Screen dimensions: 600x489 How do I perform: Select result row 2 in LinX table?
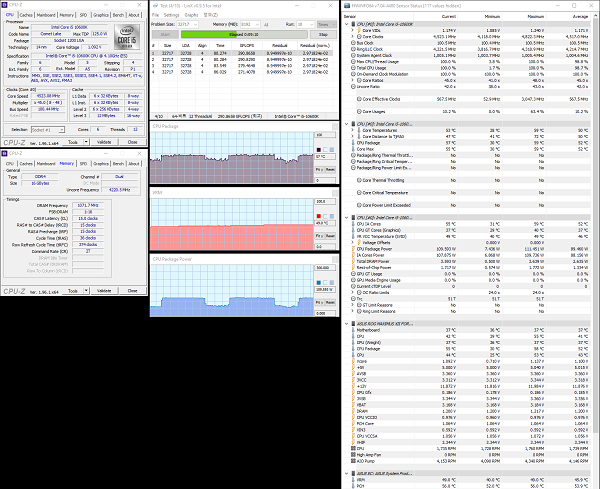(x=242, y=59)
